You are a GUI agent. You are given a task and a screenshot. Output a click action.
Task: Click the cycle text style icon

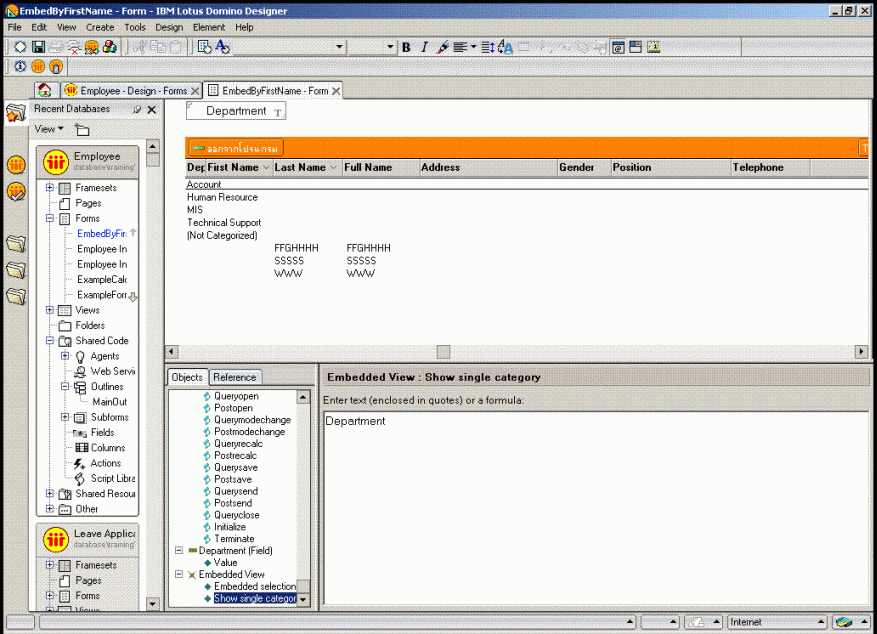505,48
